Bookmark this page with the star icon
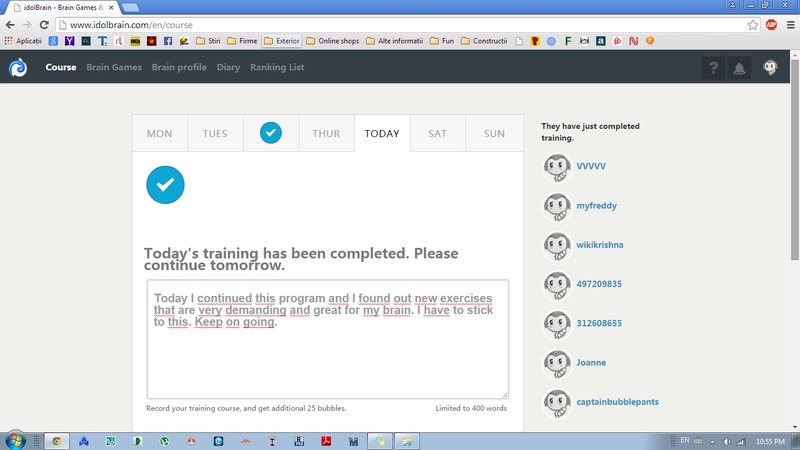 tap(752, 24)
